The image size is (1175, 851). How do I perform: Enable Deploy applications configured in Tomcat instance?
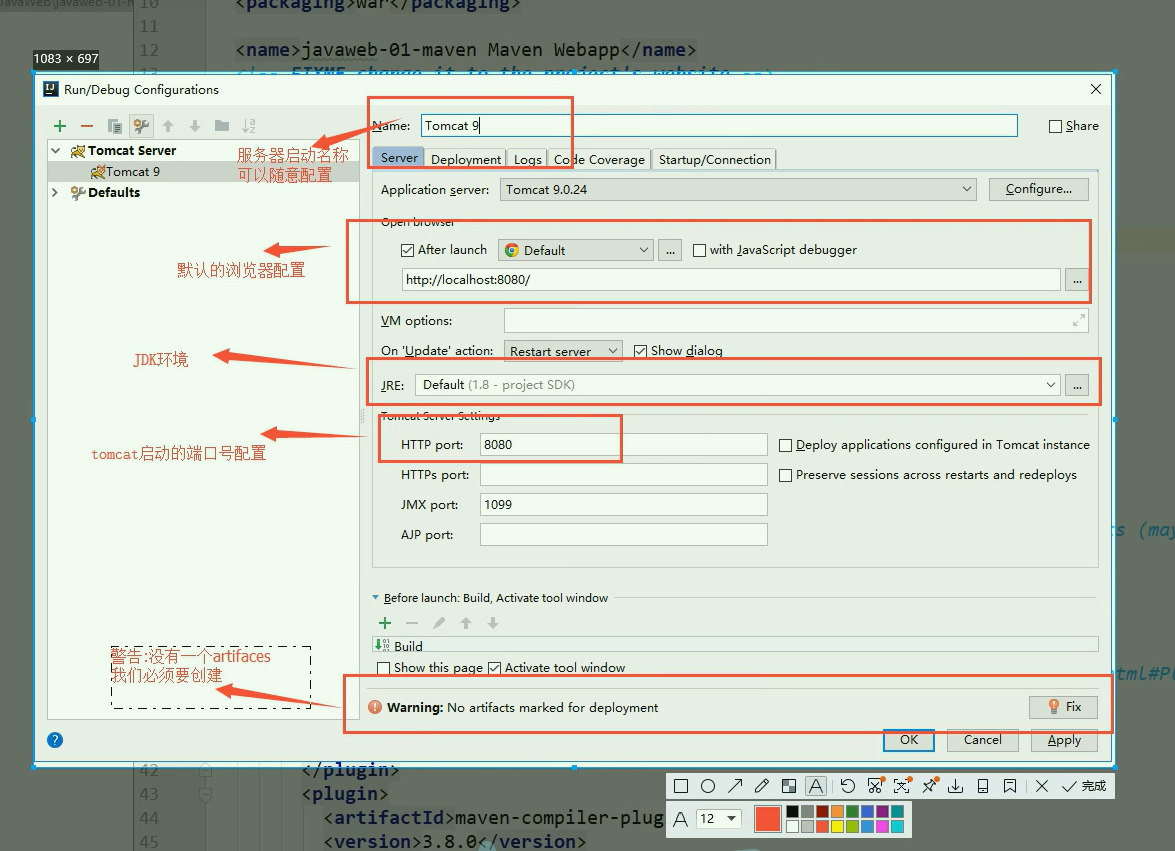coord(785,445)
